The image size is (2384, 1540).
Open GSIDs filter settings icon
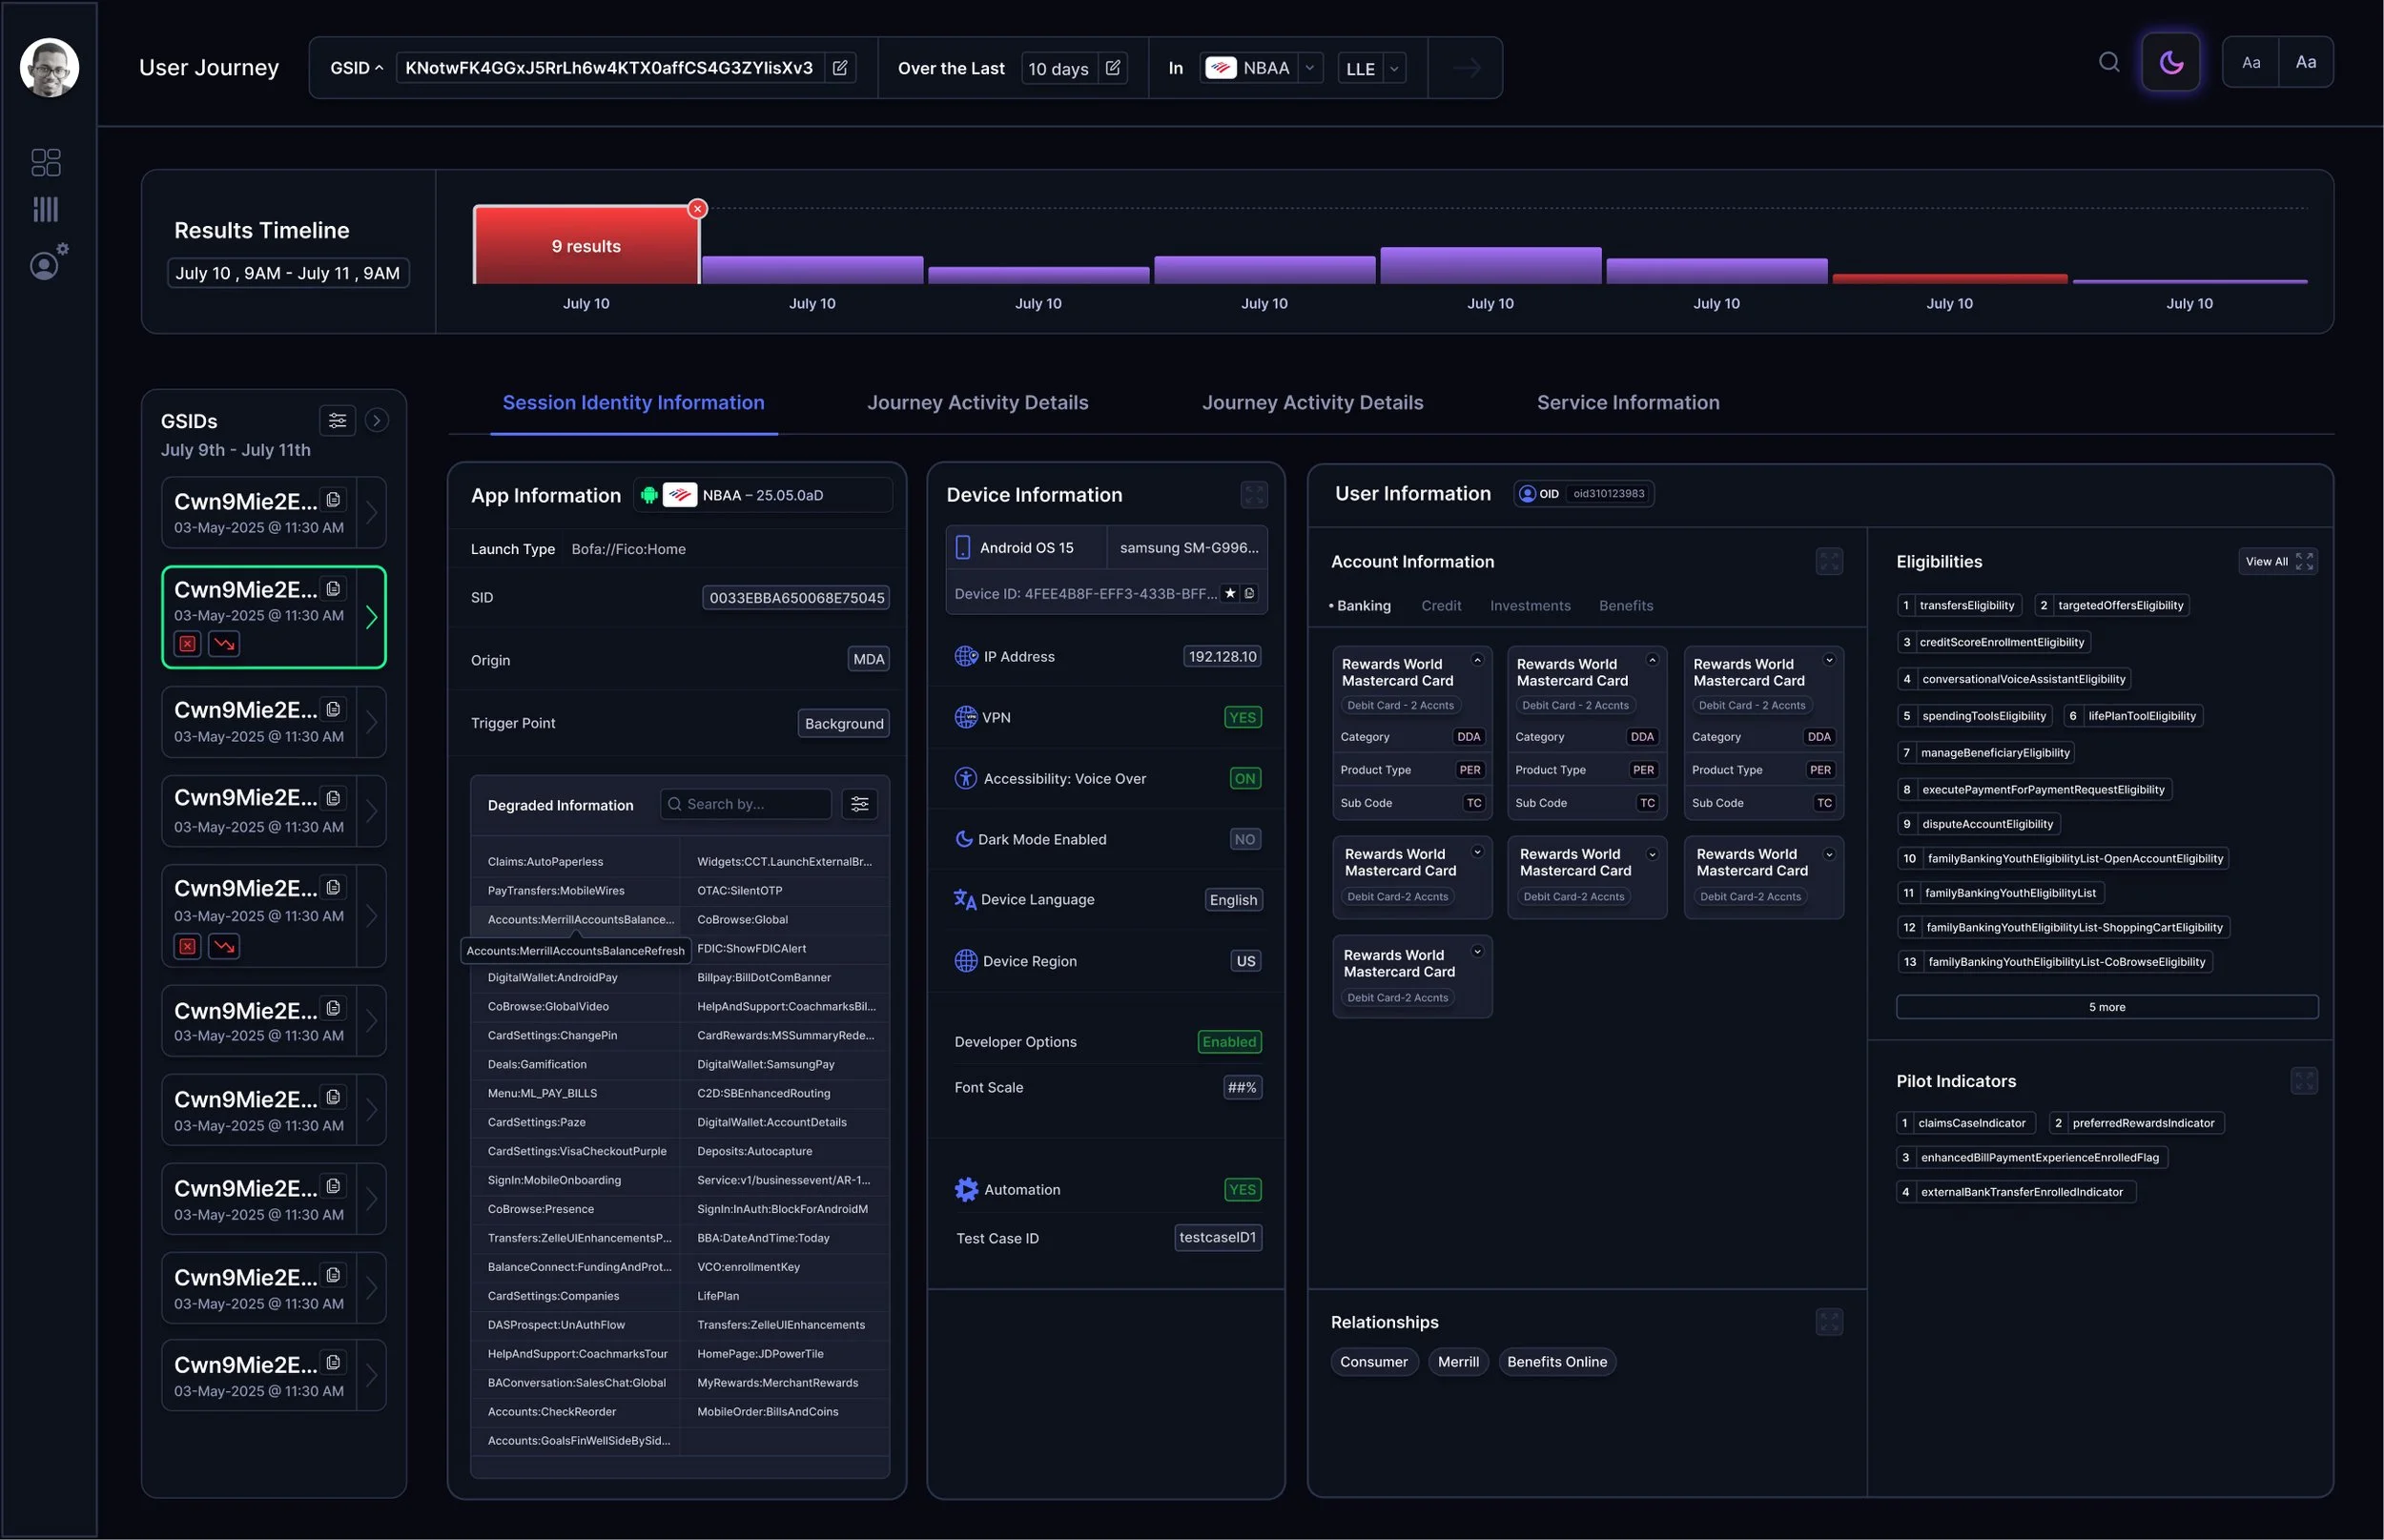pos(337,421)
